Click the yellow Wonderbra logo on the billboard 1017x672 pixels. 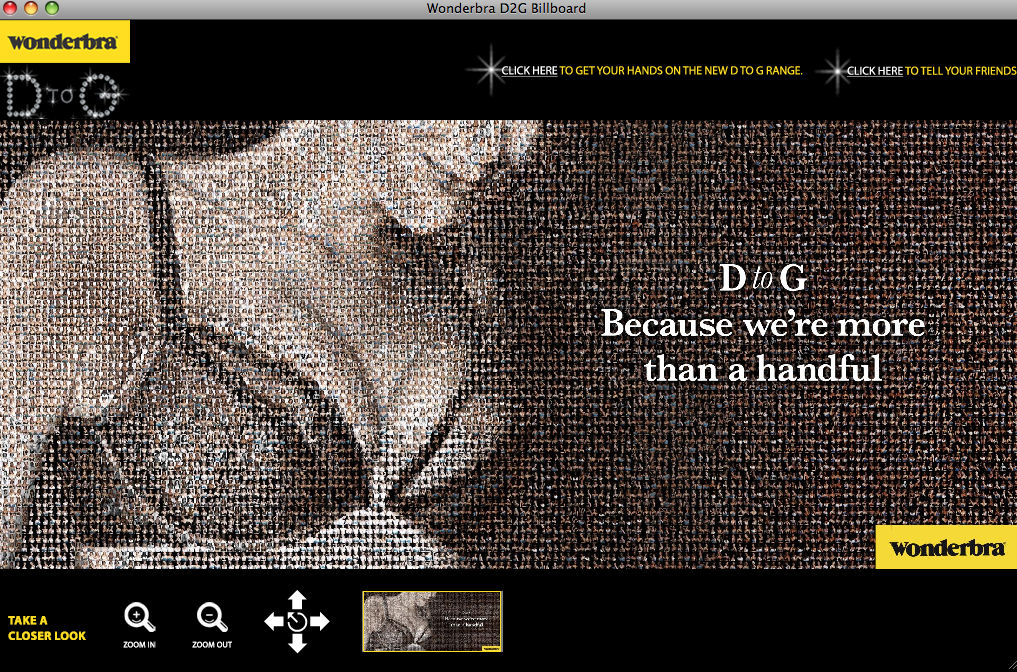point(946,547)
